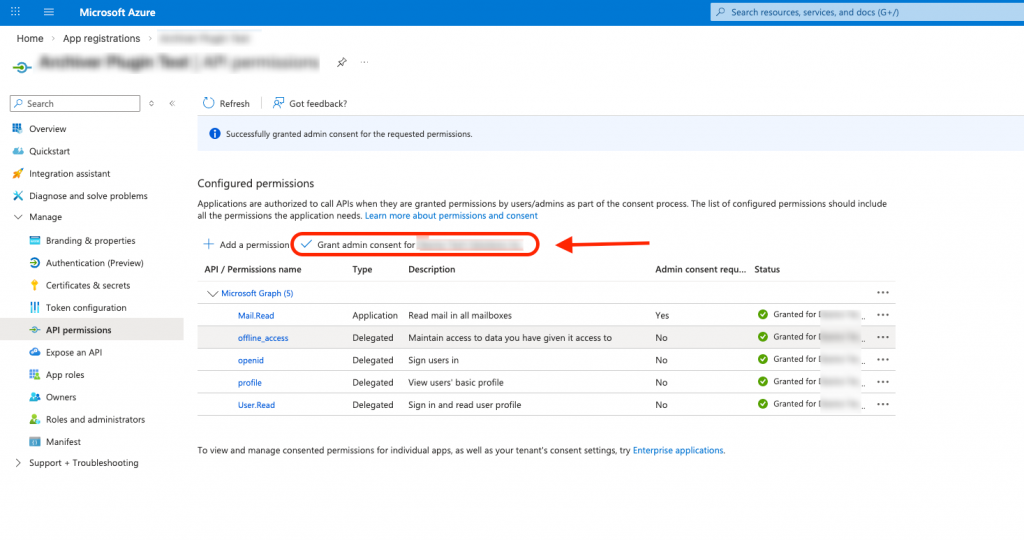Open Manifest in the sidebar
The height and width of the screenshot is (540, 1024).
[x=63, y=442]
